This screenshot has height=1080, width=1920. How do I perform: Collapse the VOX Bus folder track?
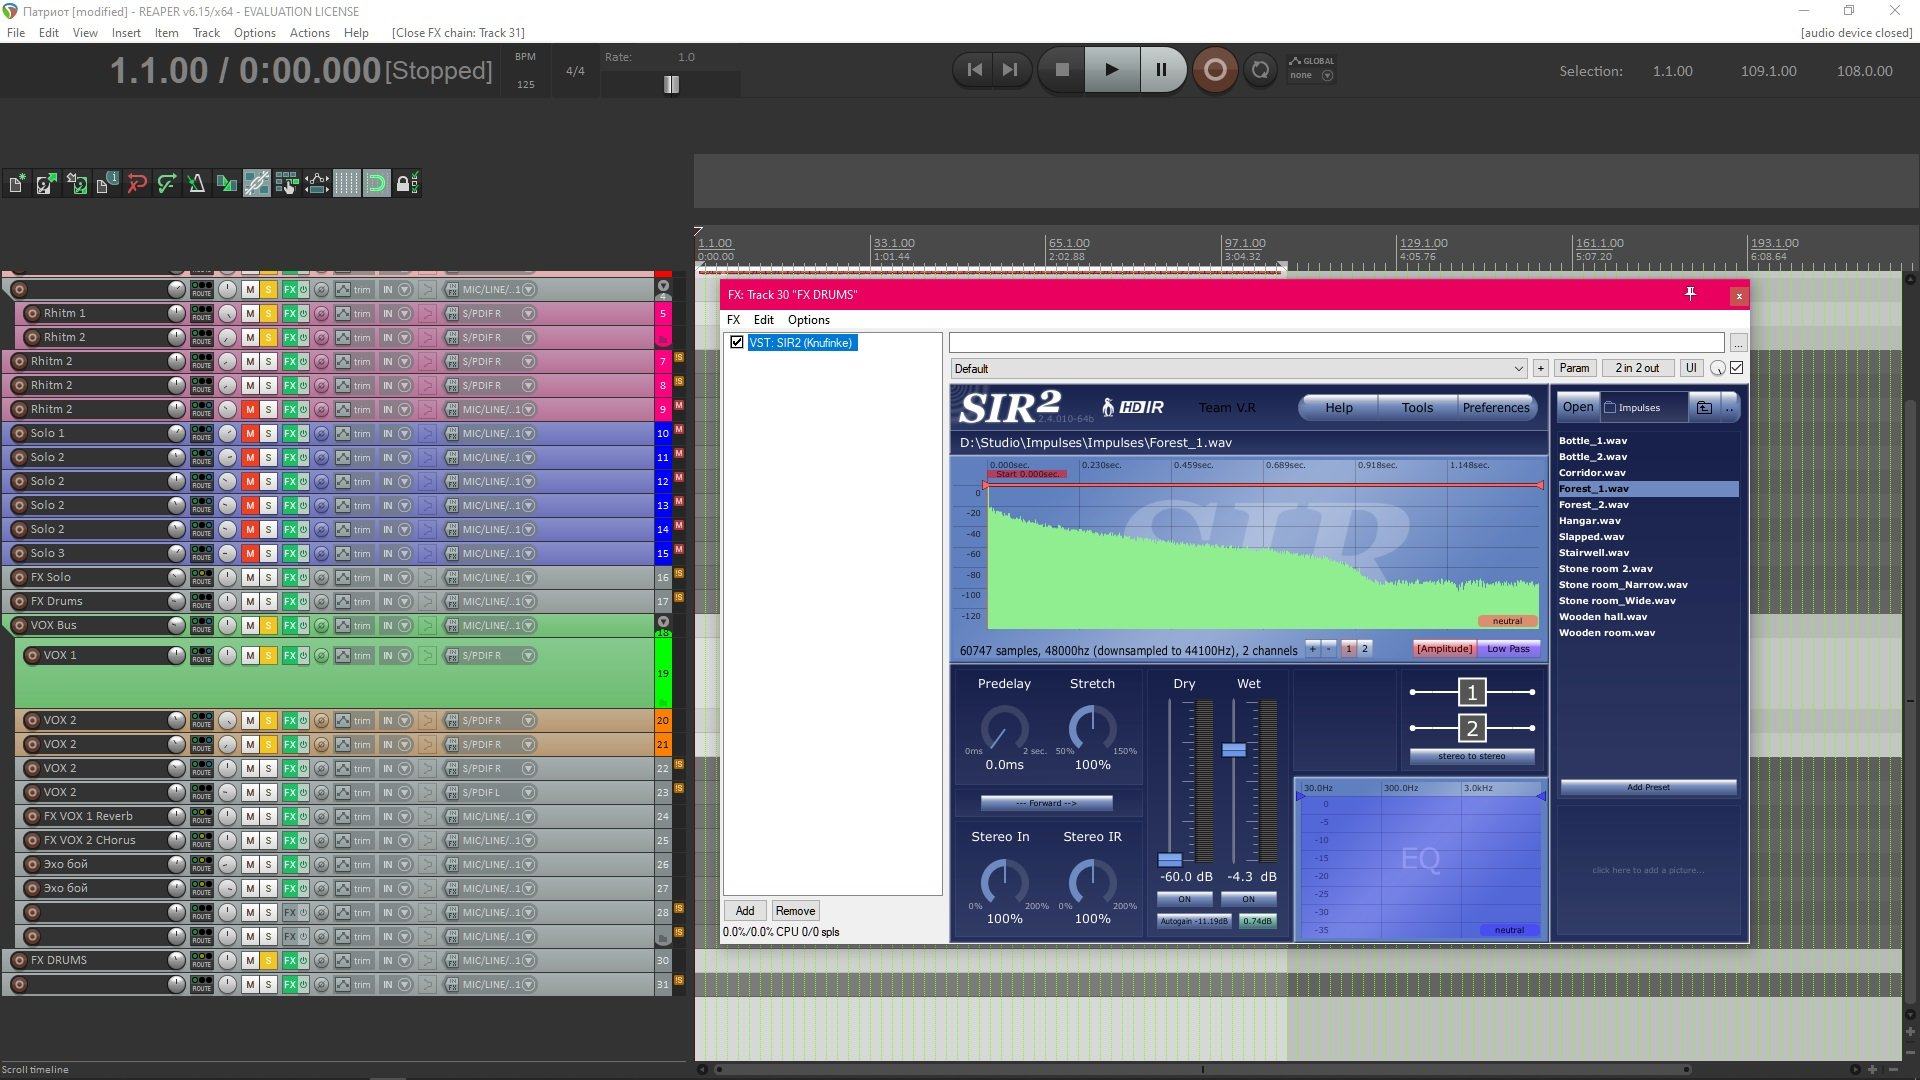click(662, 622)
